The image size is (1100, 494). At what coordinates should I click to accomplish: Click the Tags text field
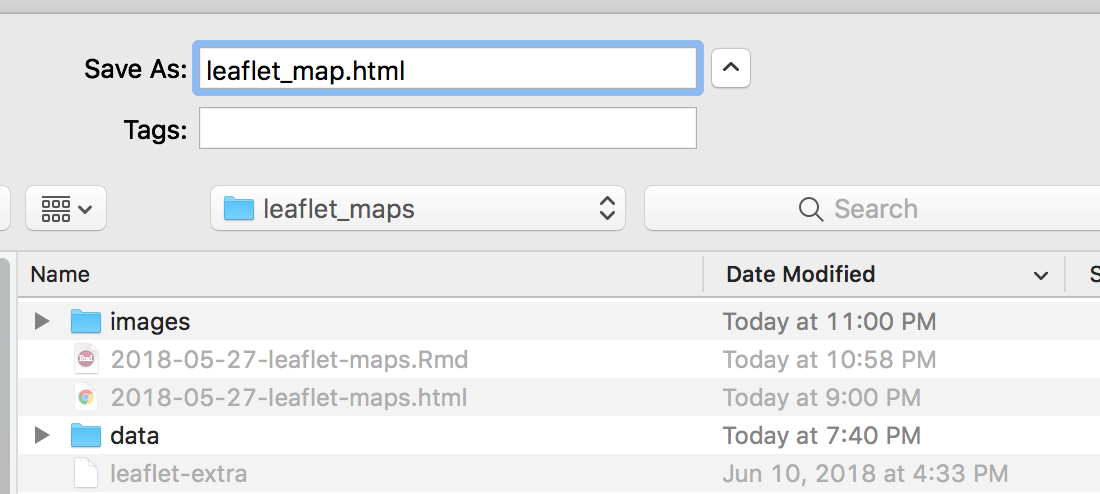point(447,129)
